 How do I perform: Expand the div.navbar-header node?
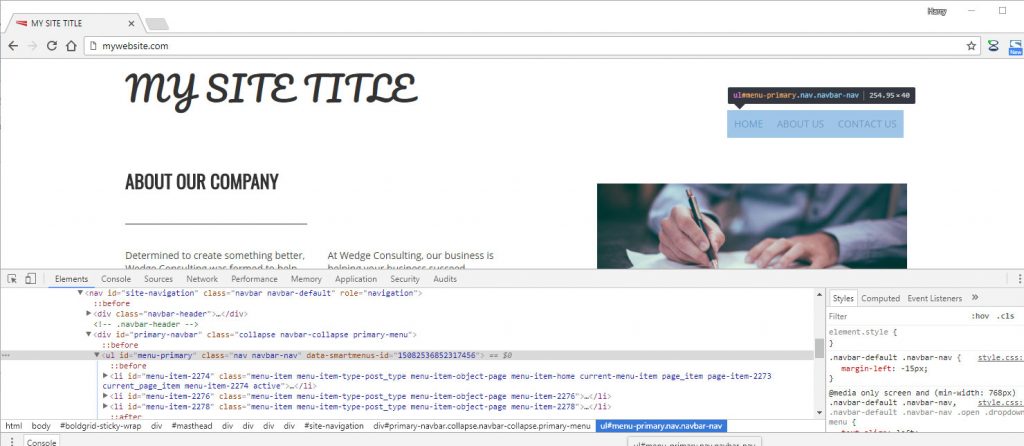(89, 314)
